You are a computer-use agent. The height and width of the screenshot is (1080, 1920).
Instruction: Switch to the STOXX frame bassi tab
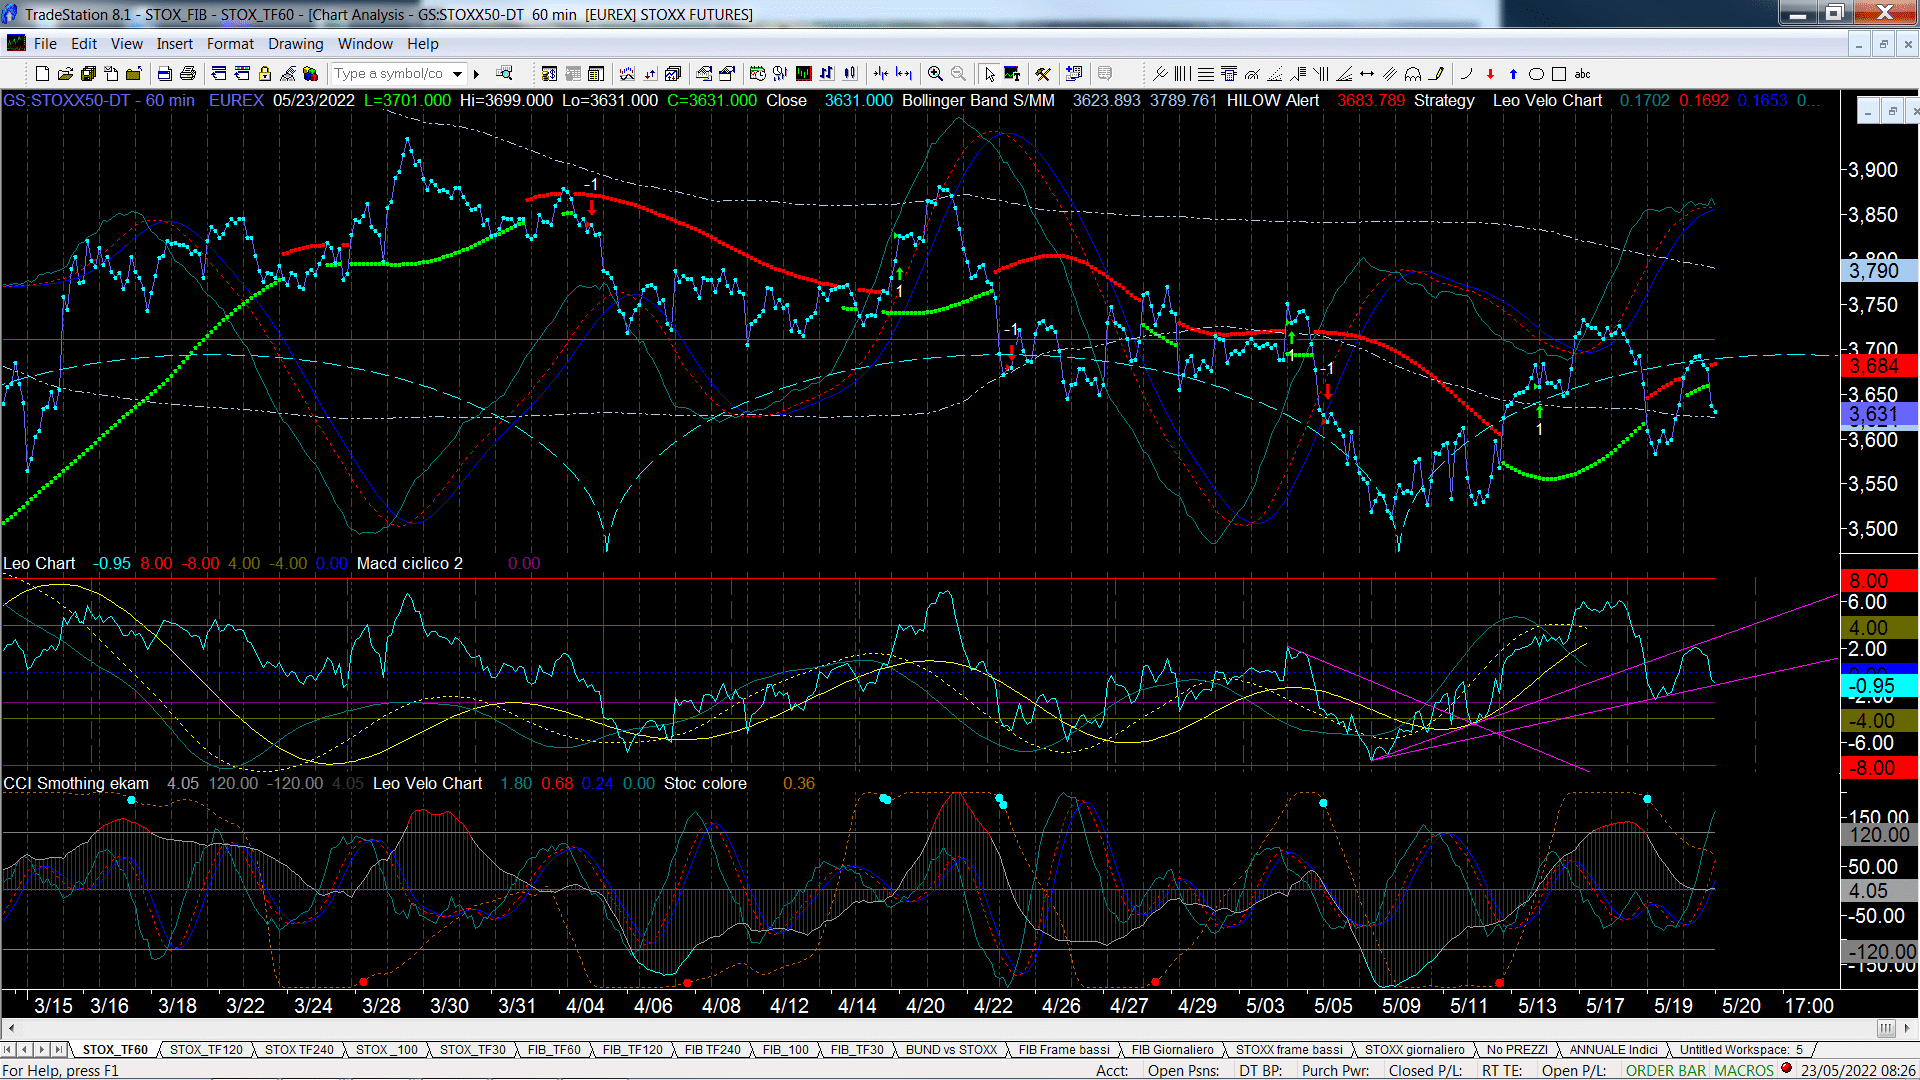click(1289, 1050)
